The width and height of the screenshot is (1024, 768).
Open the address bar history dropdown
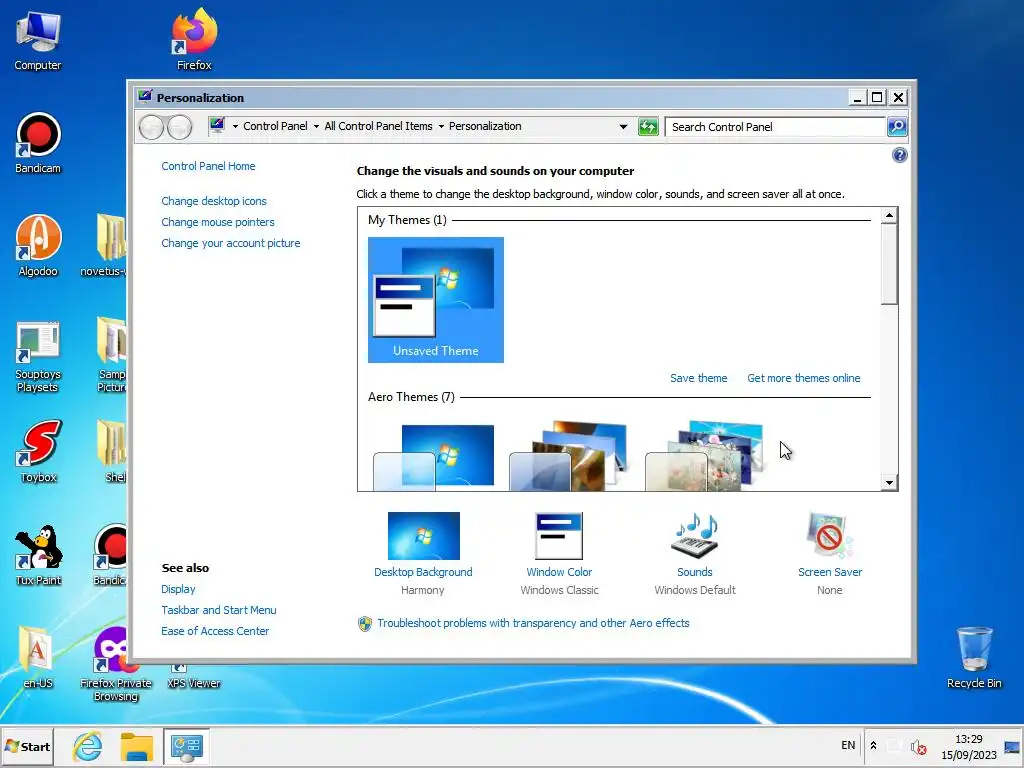623,127
